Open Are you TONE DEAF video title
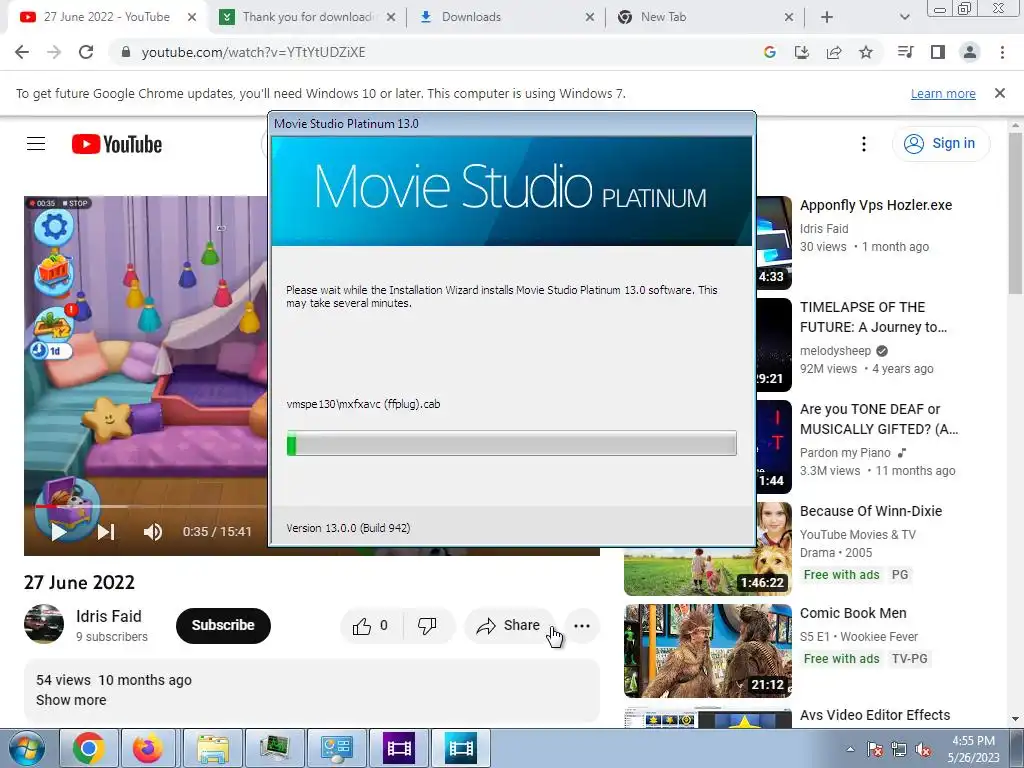 879,419
